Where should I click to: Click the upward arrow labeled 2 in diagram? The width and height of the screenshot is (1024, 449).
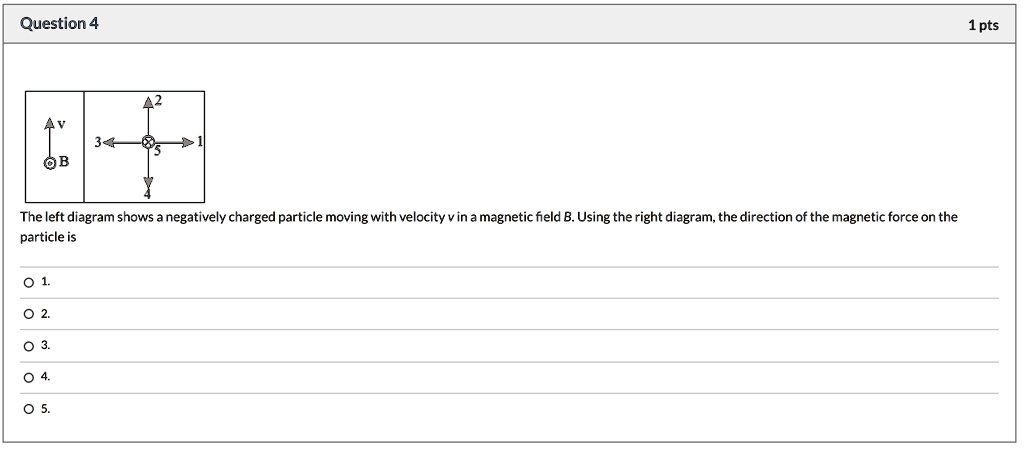(148, 116)
